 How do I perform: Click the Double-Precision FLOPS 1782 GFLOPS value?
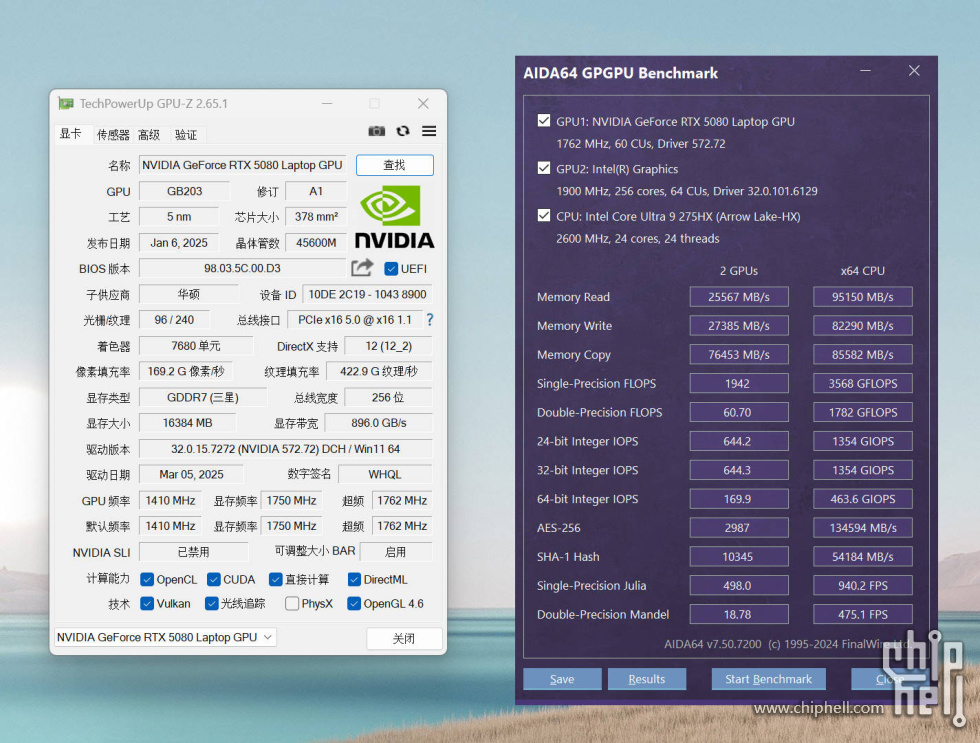pyautogui.click(x=862, y=412)
